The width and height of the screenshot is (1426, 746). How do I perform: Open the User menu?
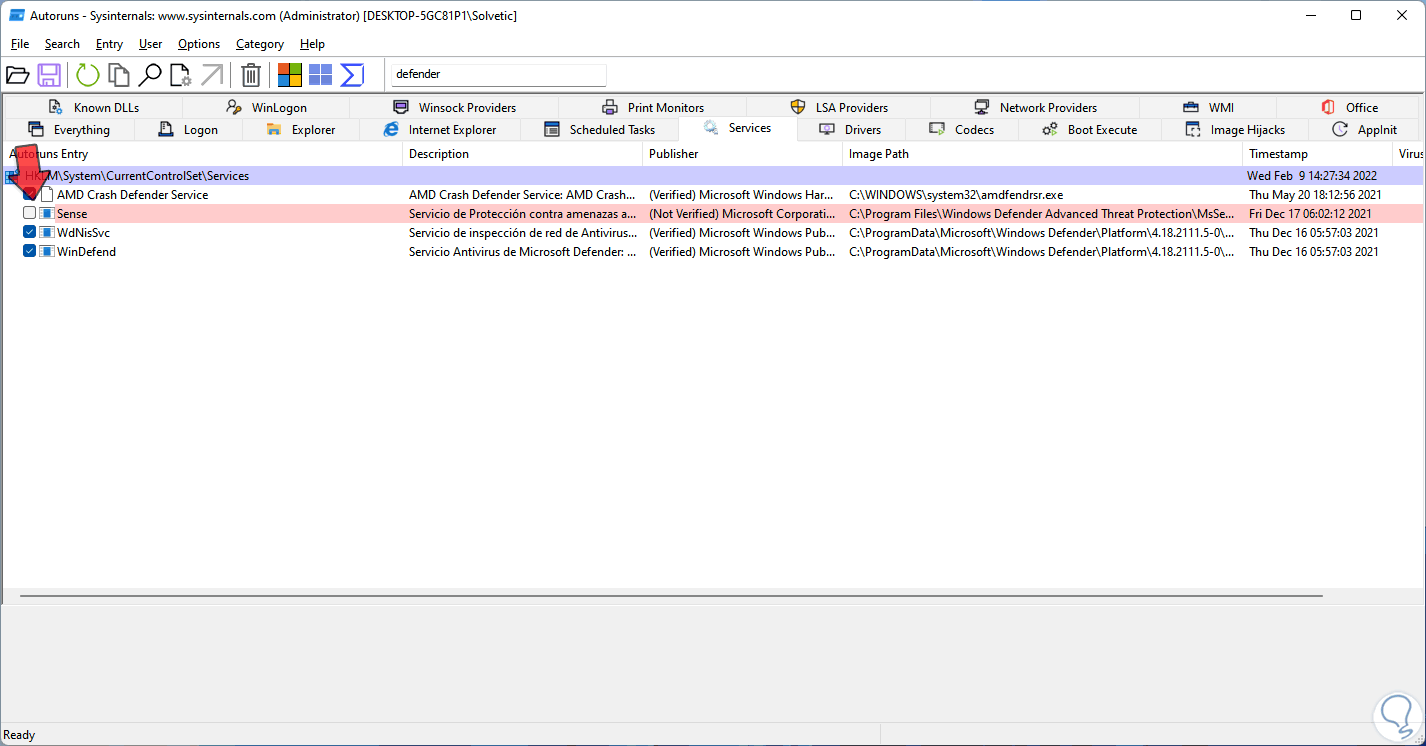[151, 44]
